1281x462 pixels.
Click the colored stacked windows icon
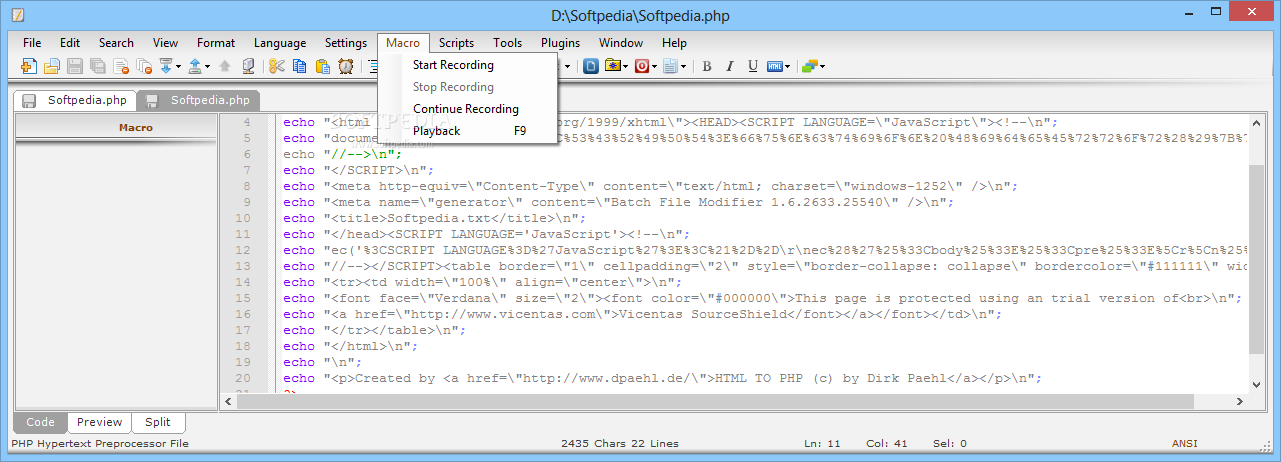pos(810,66)
